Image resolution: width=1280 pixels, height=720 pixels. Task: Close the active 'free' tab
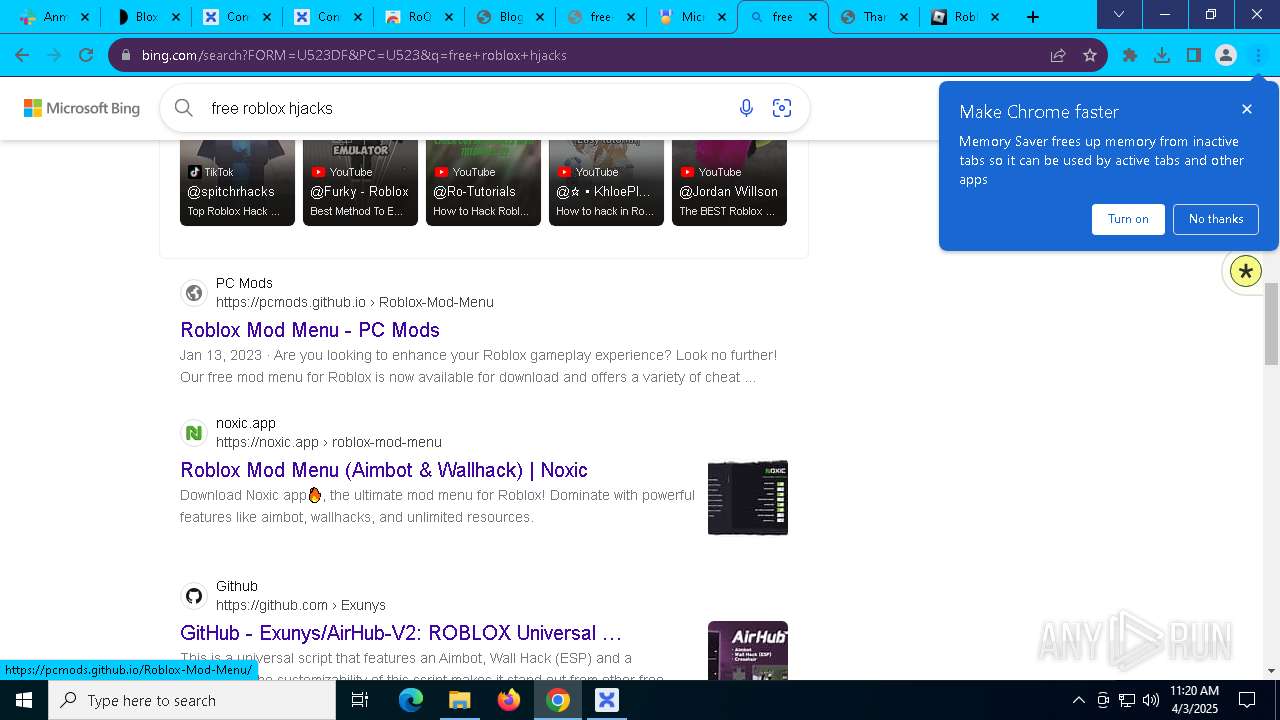(x=813, y=17)
